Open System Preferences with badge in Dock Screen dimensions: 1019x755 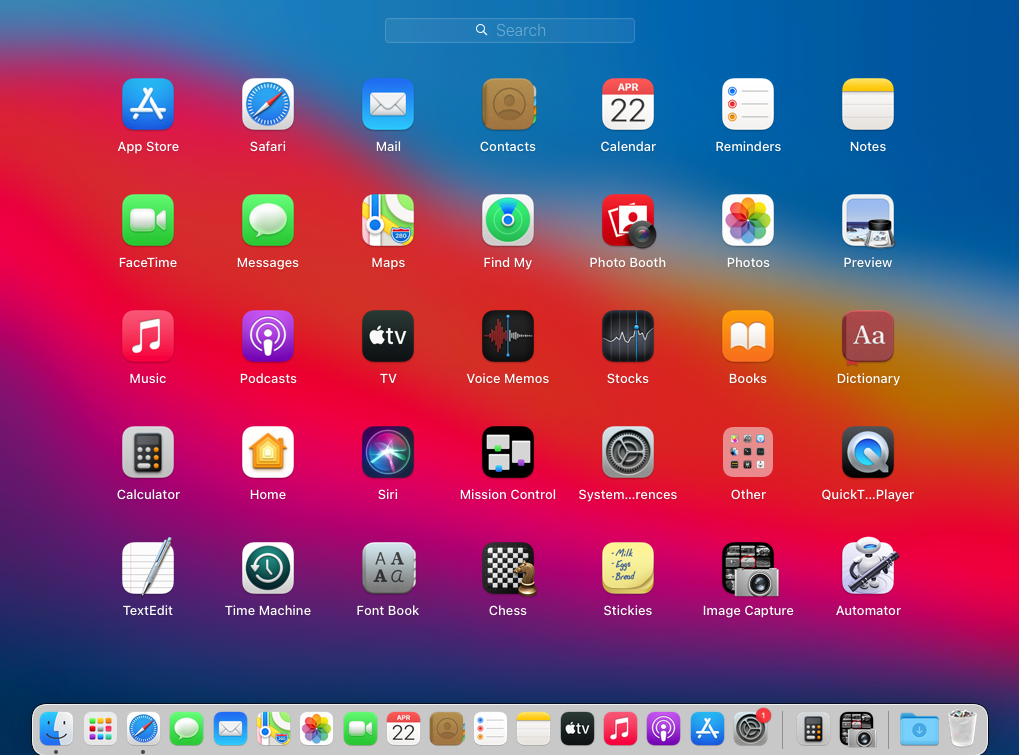(x=751, y=728)
